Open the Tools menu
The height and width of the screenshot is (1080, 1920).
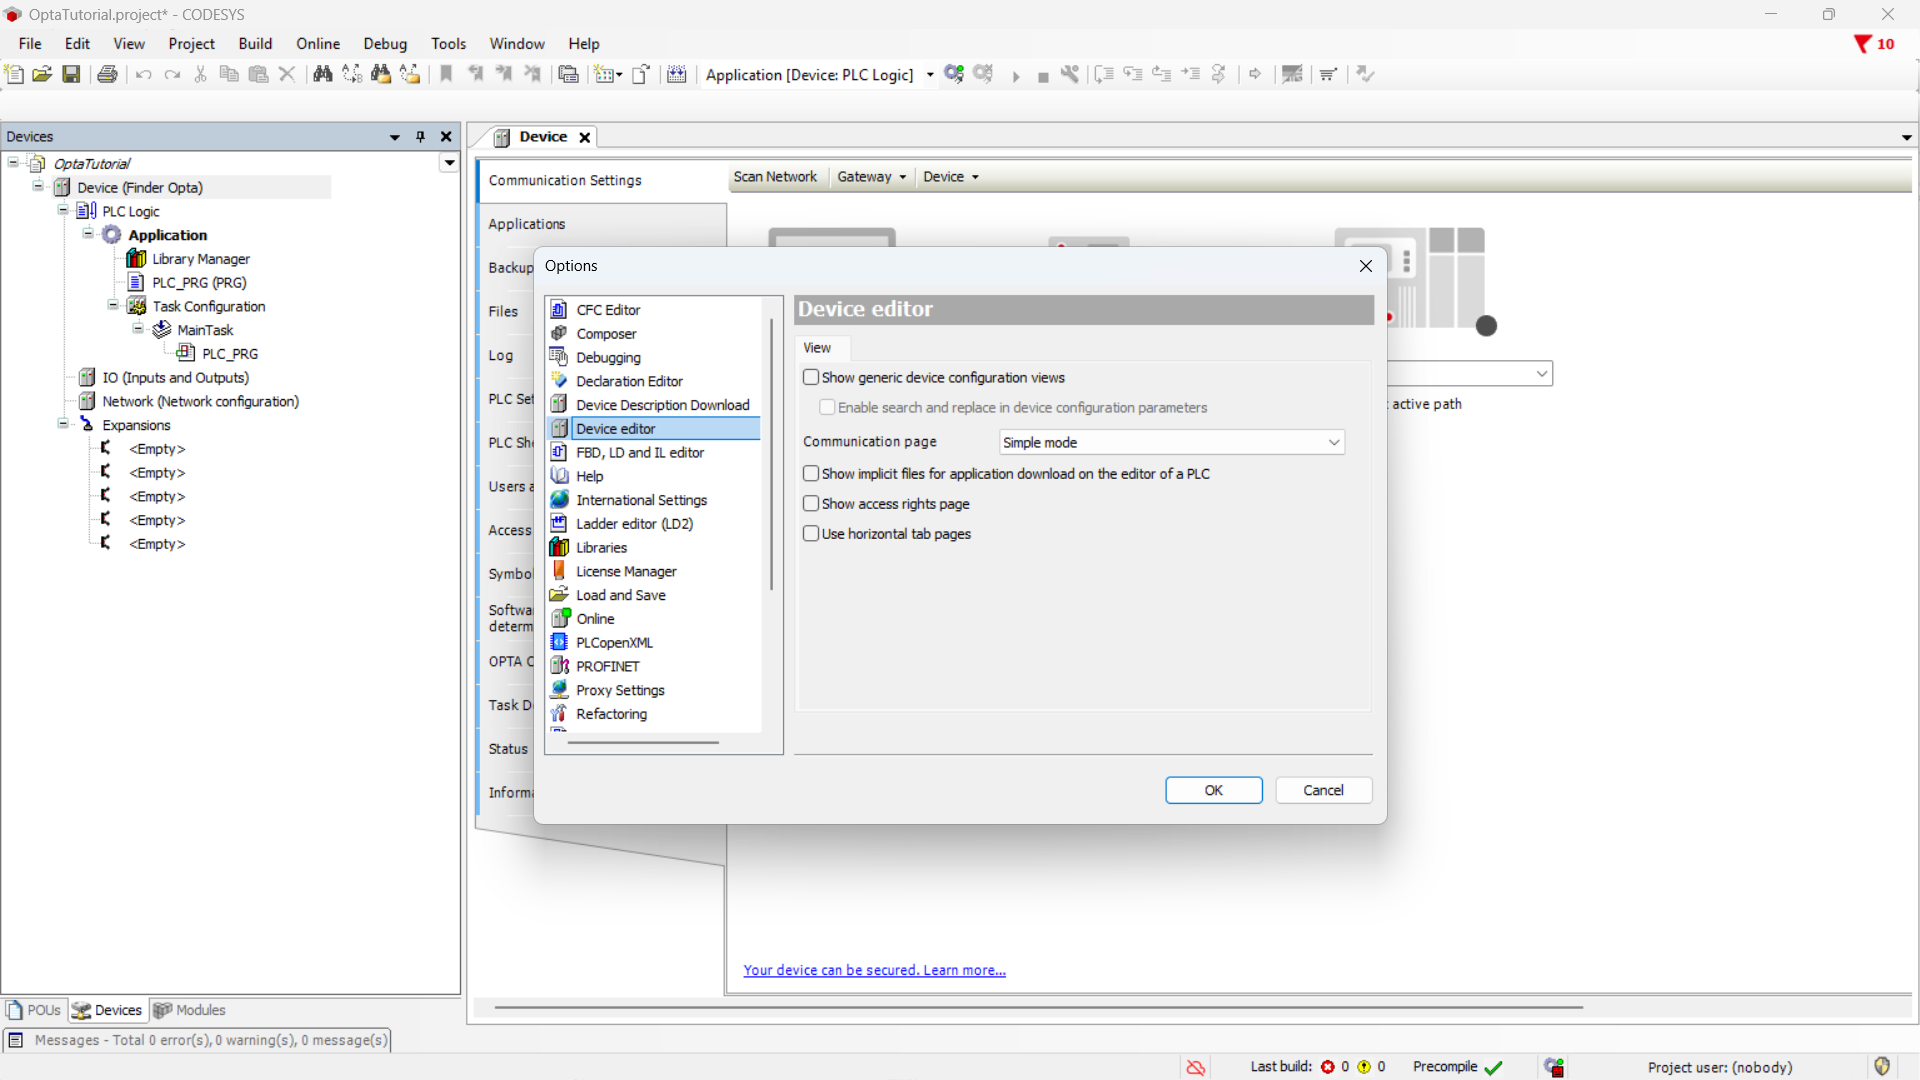pos(448,44)
